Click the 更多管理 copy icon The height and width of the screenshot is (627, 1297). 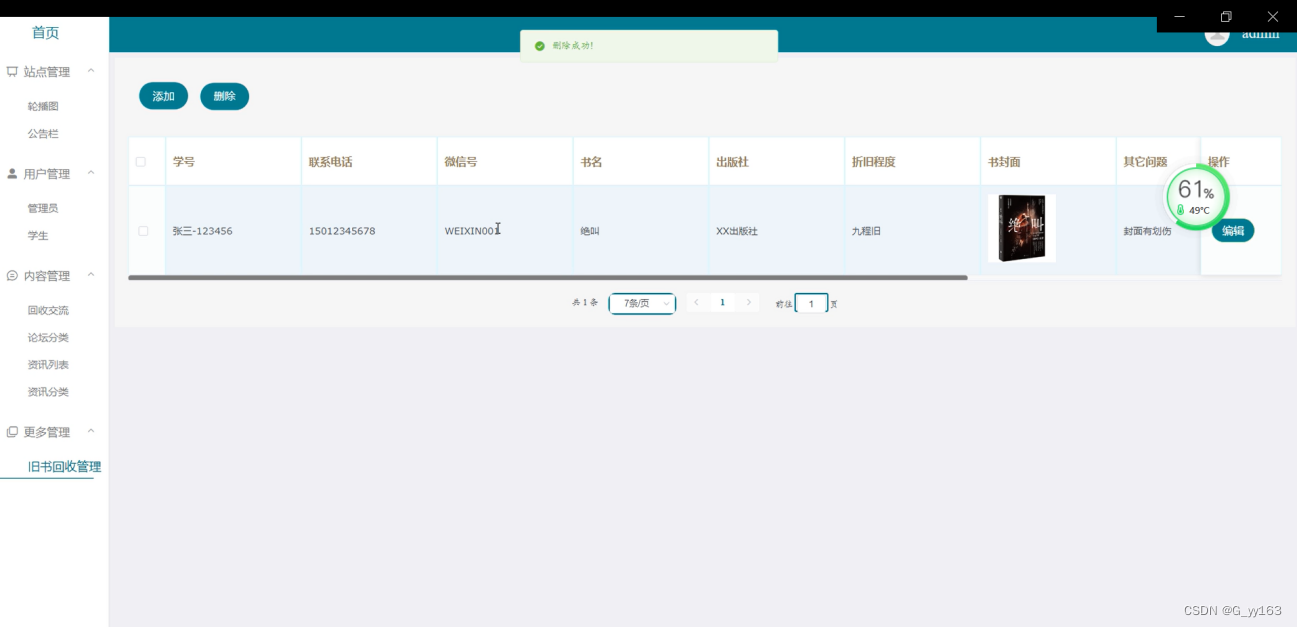click(12, 432)
